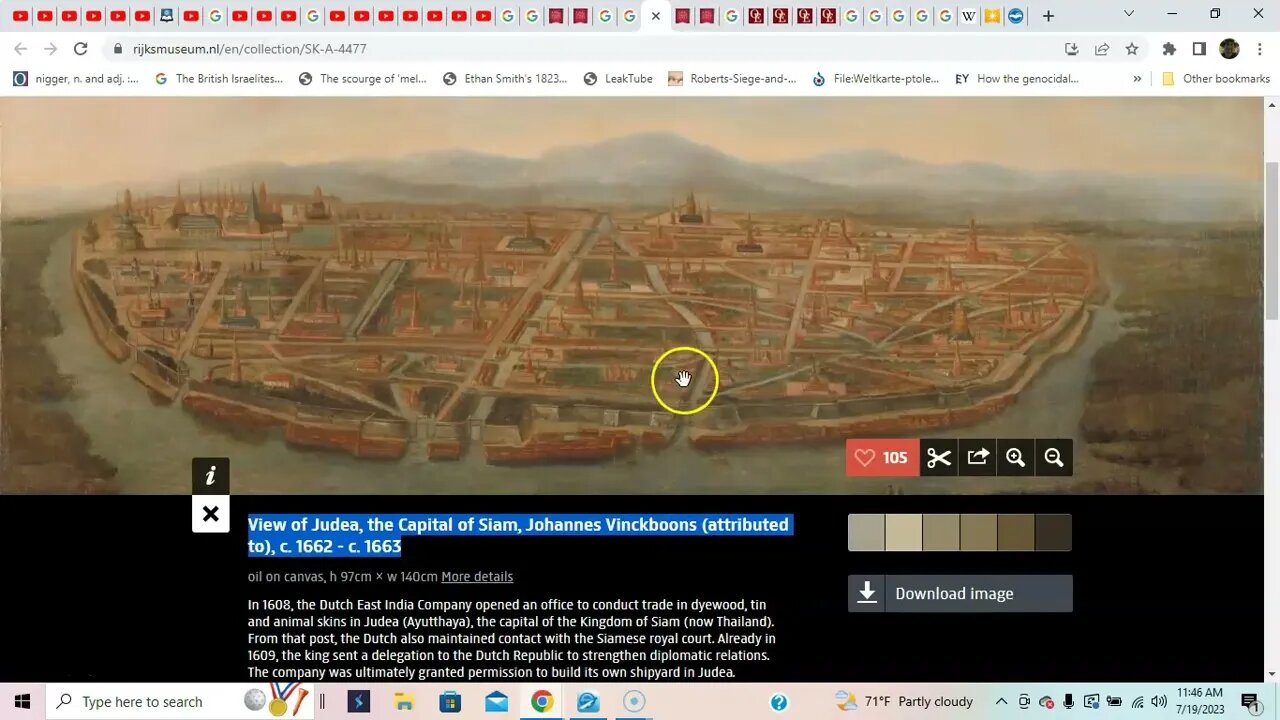This screenshot has width=1280, height=720.
Task: Close the artwork details panel
Action: (211, 514)
